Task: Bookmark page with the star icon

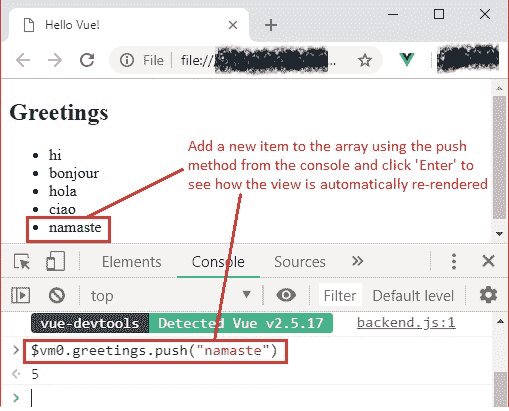Action: pos(365,60)
